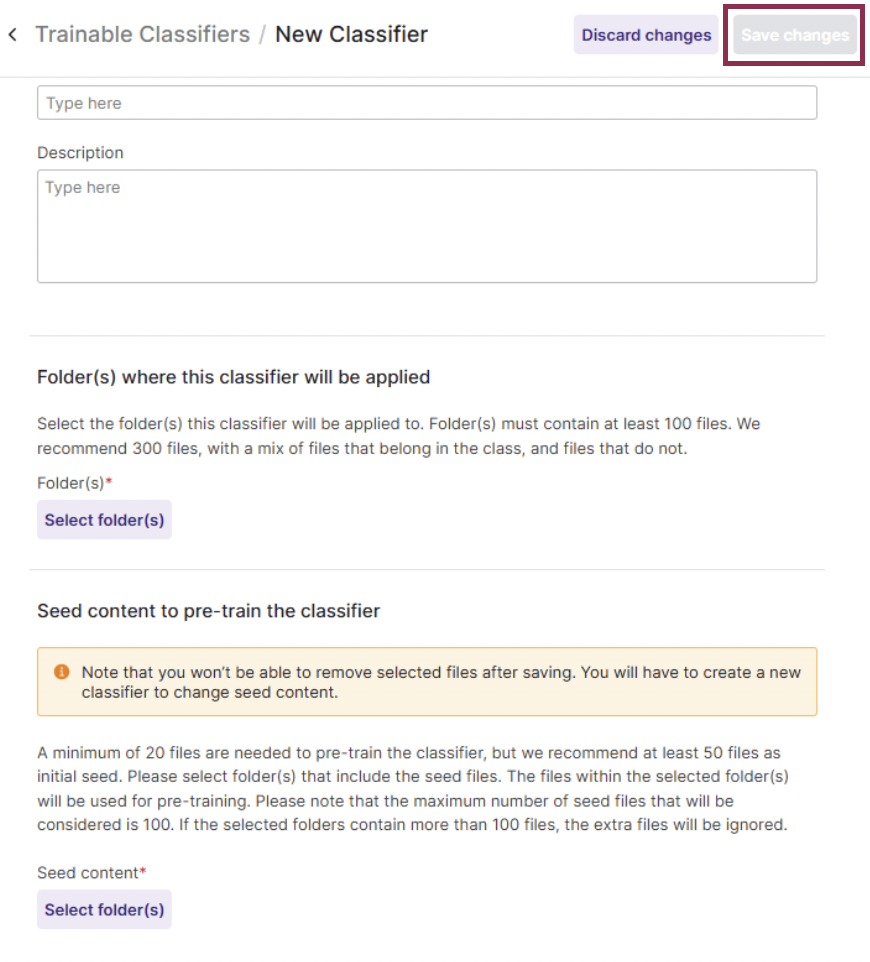Click the back chevron beside Trainable Classifiers
870x962 pixels.
click(13, 34)
